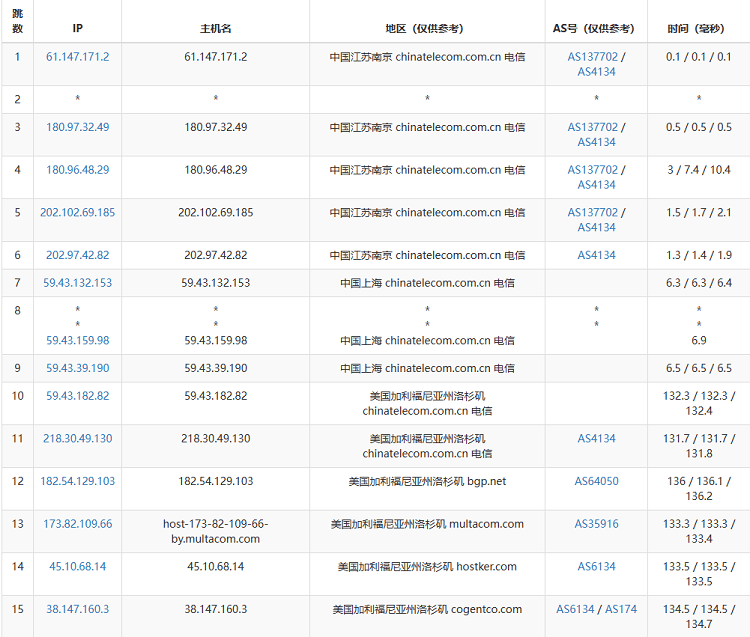Screen dimensions: 750x637
Task: Open AS4134 link in hop 3 row
Action: point(596,142)
